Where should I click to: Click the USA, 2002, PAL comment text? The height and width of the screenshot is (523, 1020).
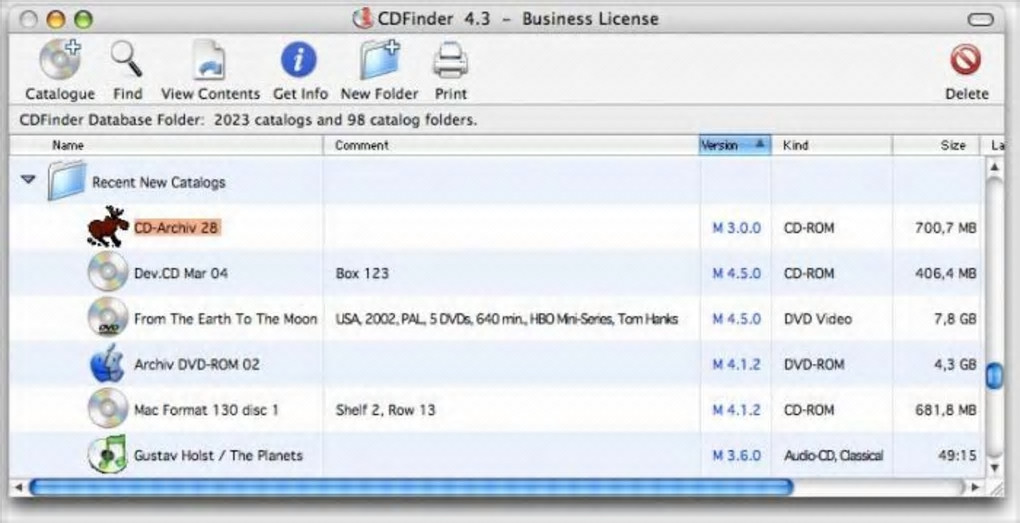click(507, 319)
